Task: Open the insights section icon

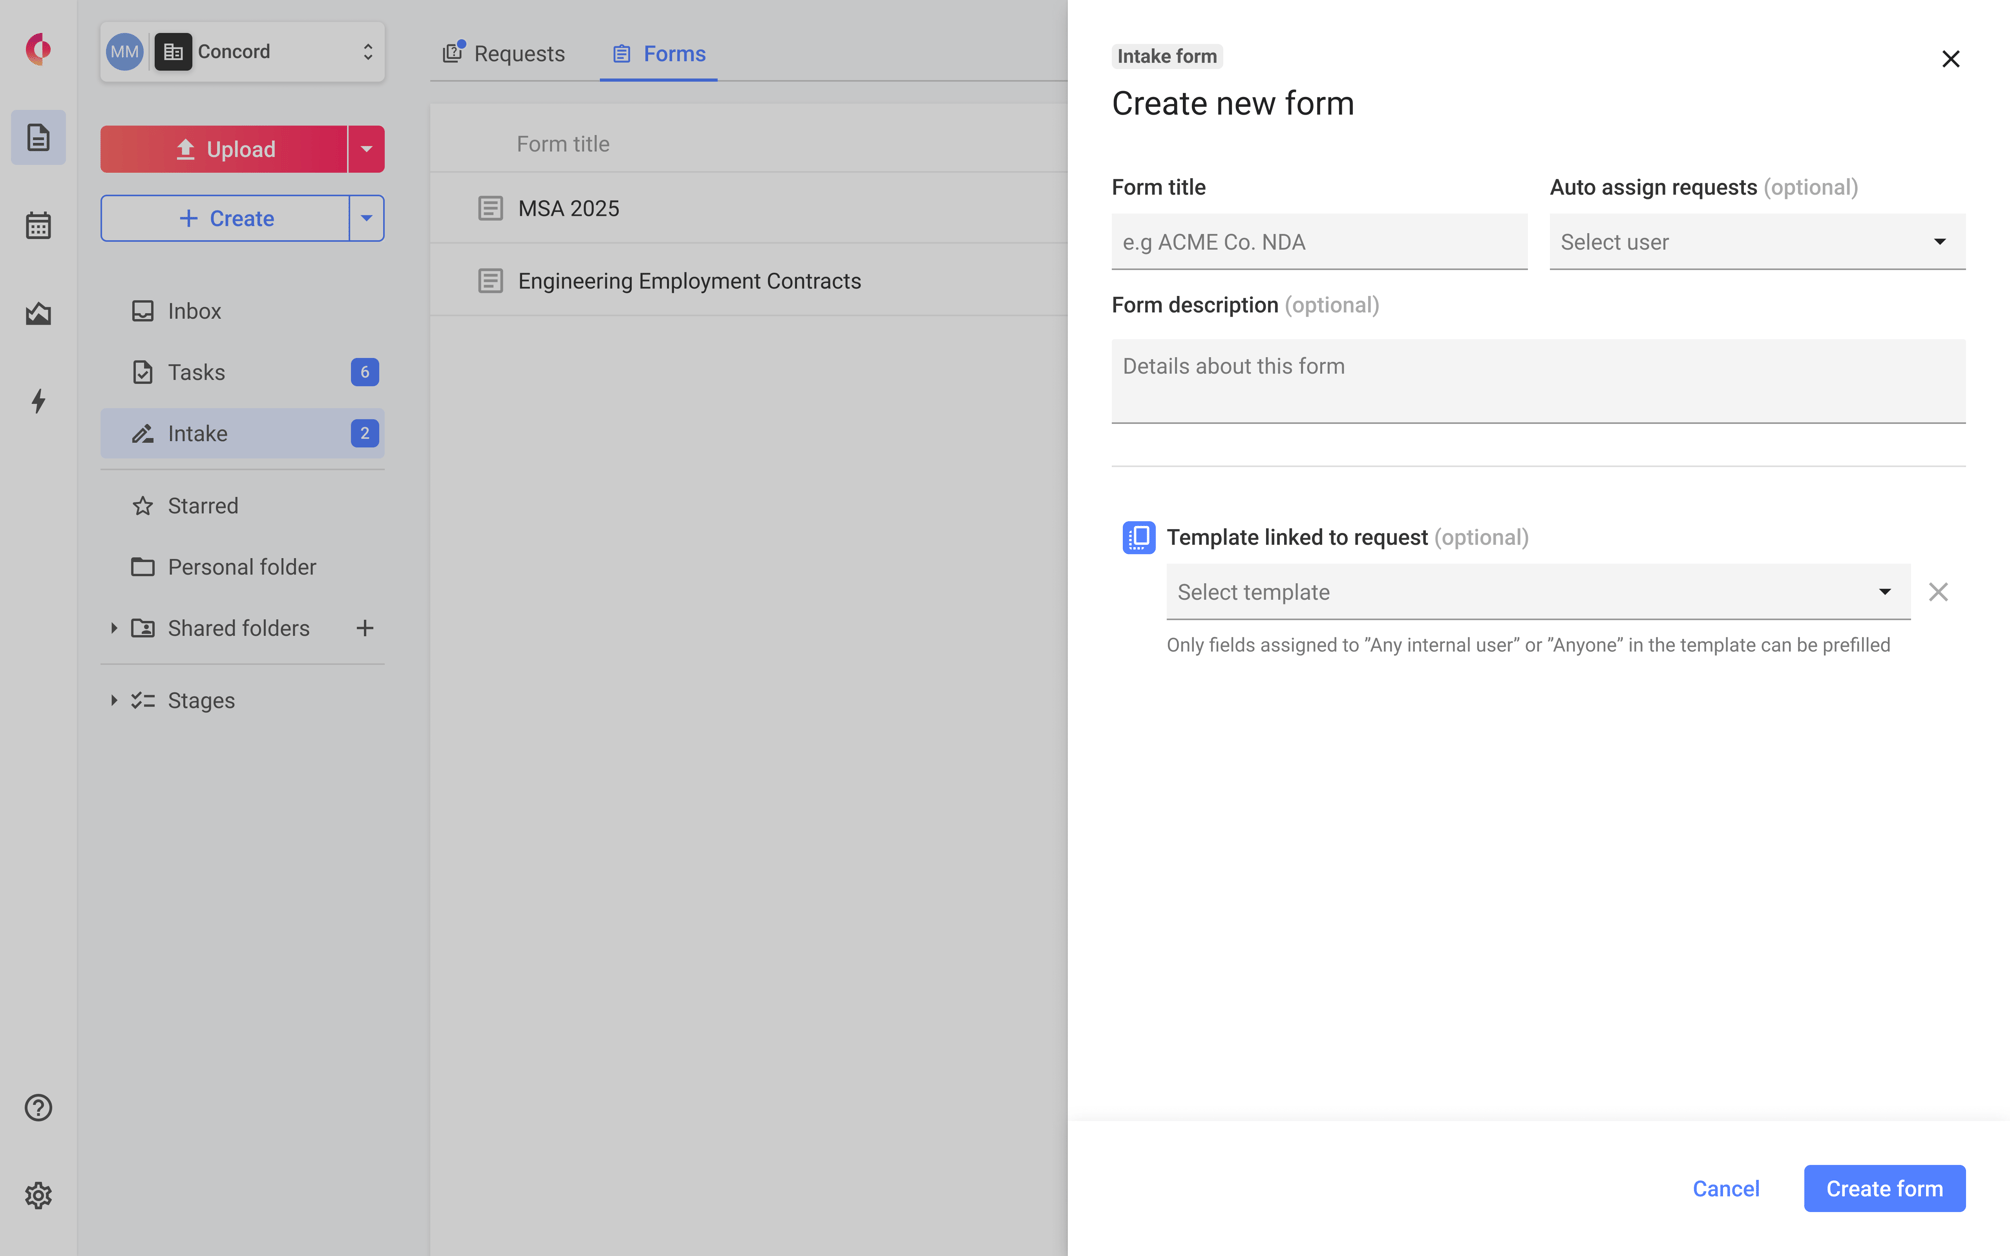Action: [x=38, y=313]
